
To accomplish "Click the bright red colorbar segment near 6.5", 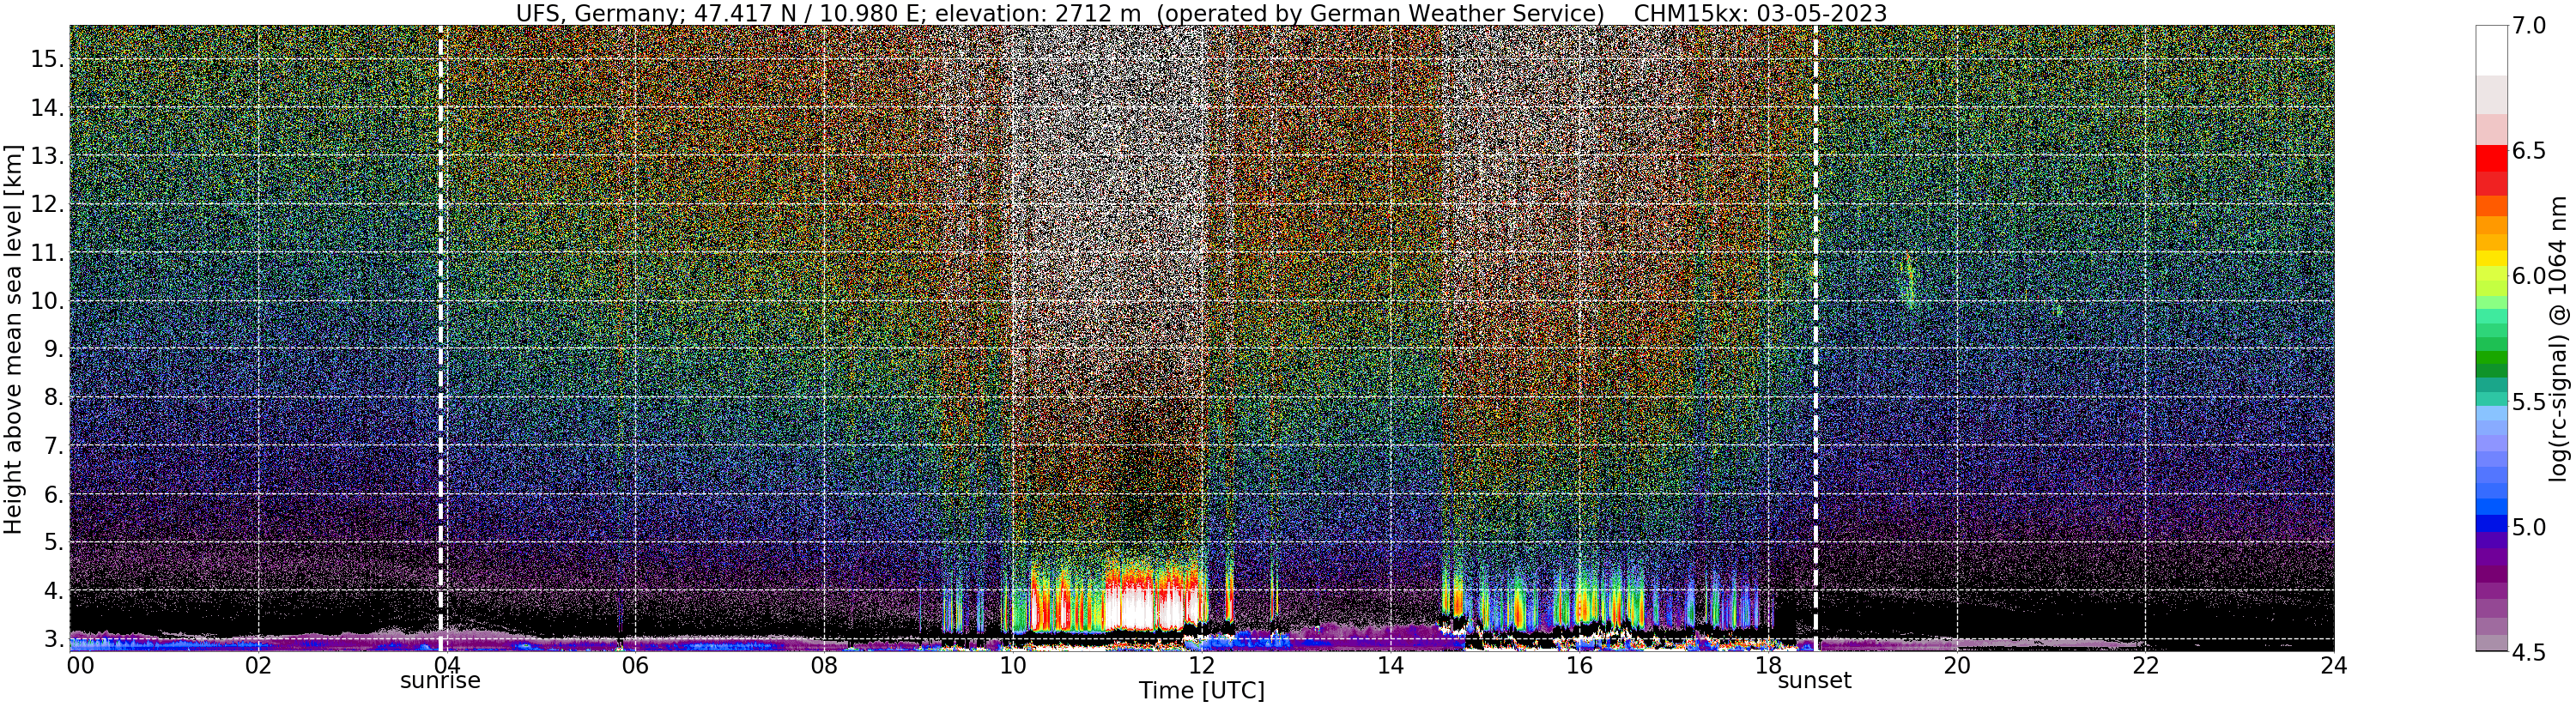I will pyautogui.click(x=2491, y=158).
